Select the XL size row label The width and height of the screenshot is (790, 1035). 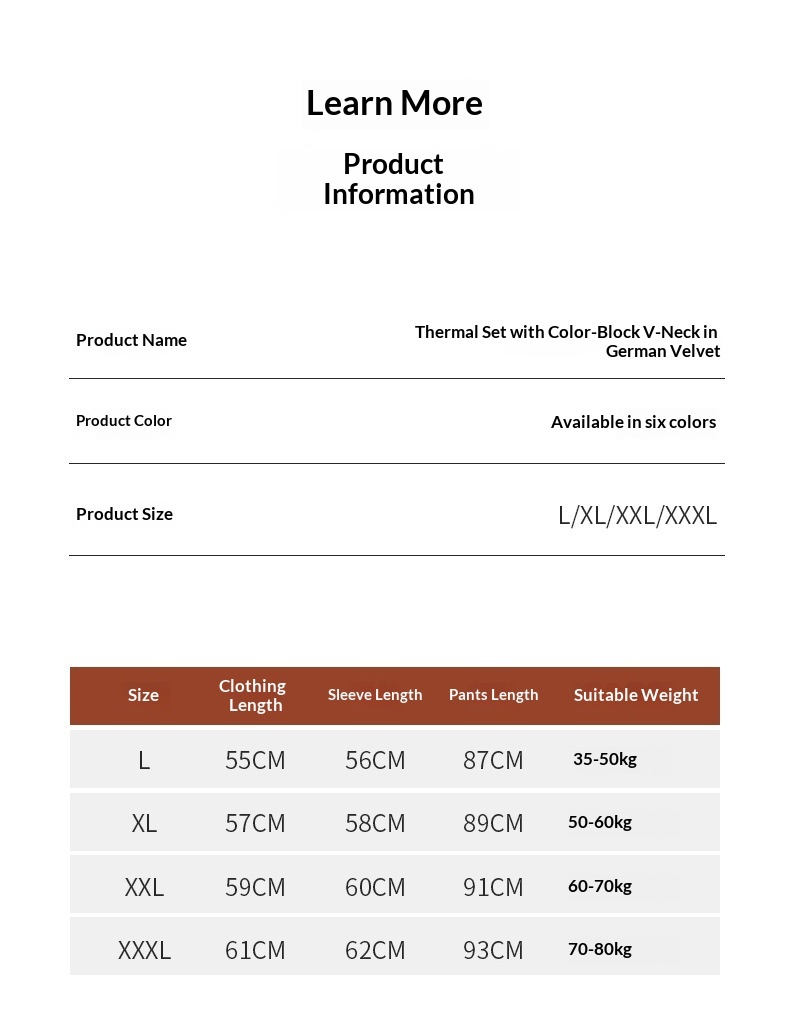click(144, 824)
